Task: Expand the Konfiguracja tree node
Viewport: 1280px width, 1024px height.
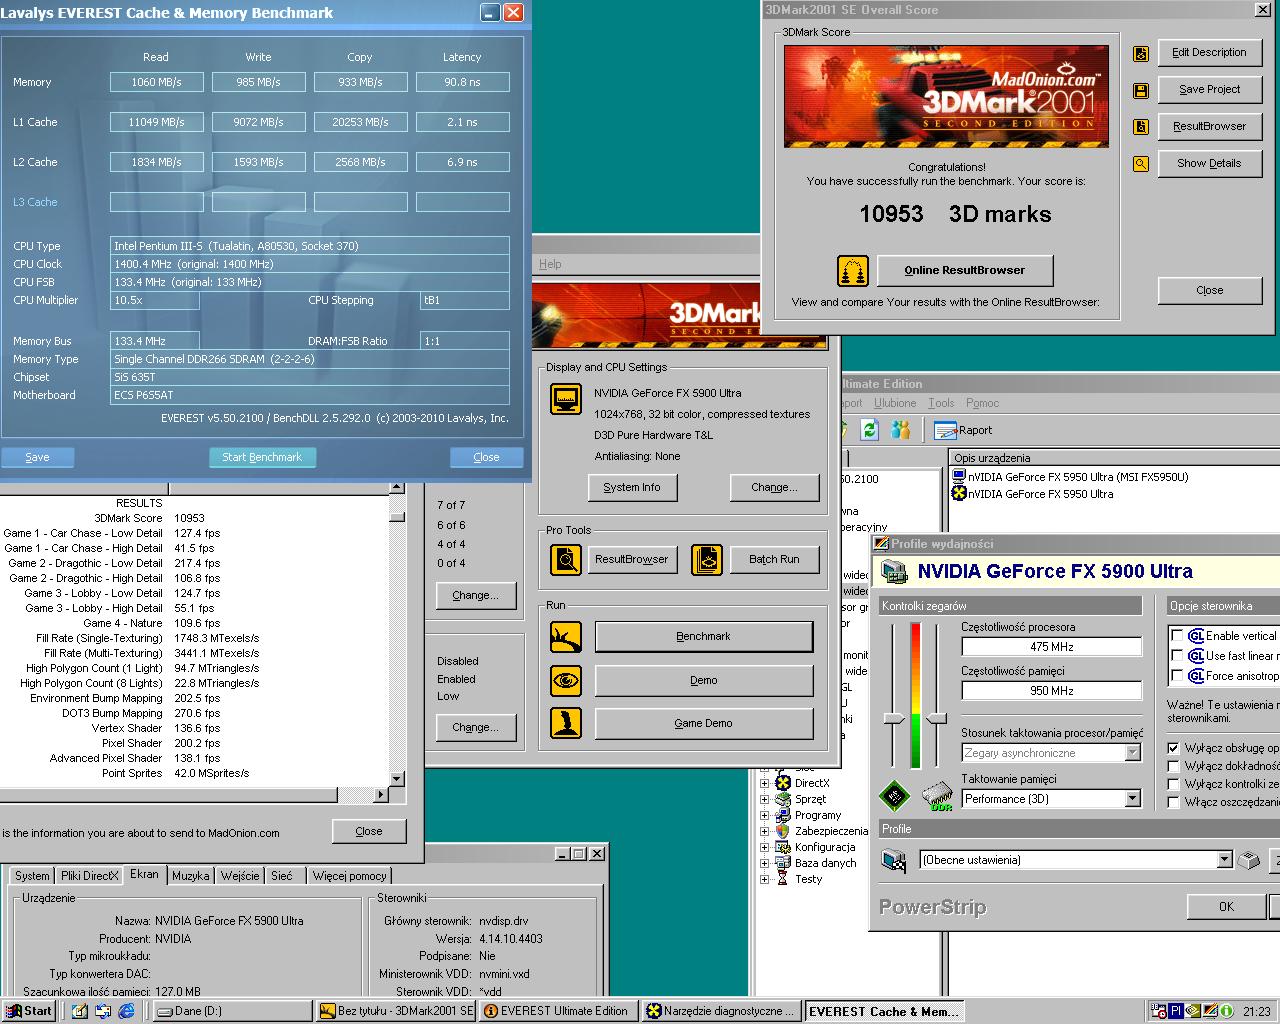Action: [x=765, y=847]
